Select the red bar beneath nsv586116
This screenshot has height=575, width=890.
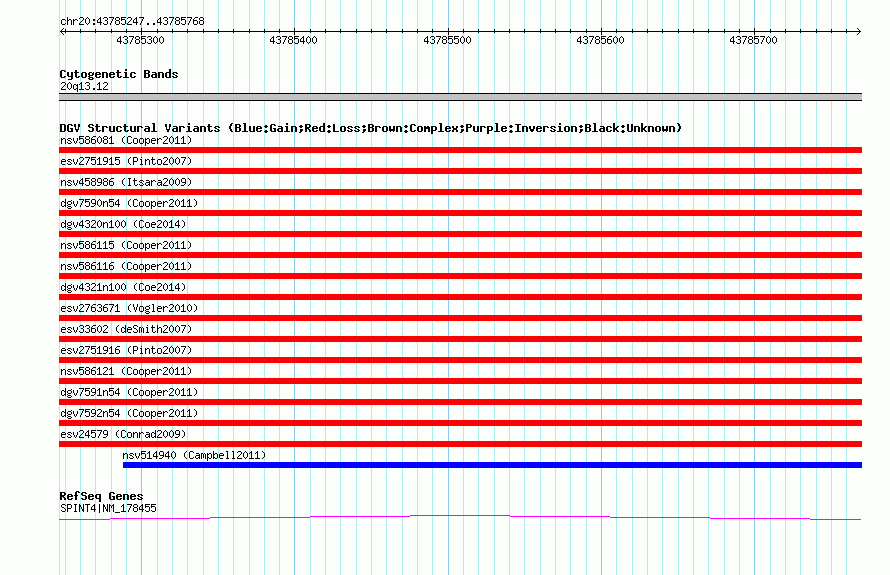(x=460, y=276)
